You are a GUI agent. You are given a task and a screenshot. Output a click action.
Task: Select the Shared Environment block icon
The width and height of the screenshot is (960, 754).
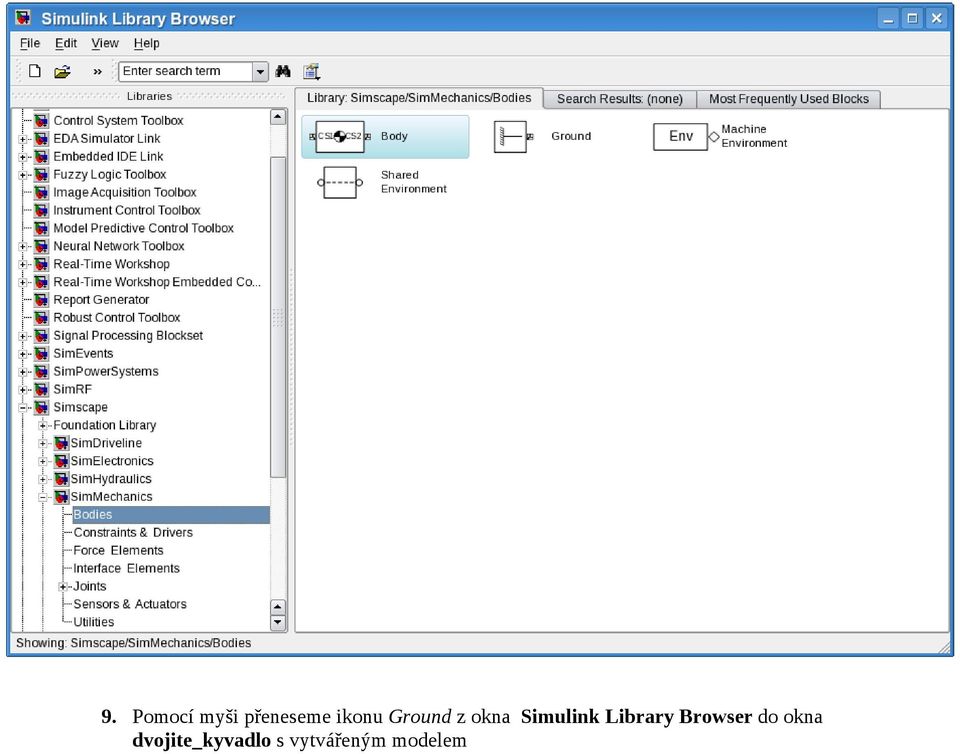[x=340, y=182]
